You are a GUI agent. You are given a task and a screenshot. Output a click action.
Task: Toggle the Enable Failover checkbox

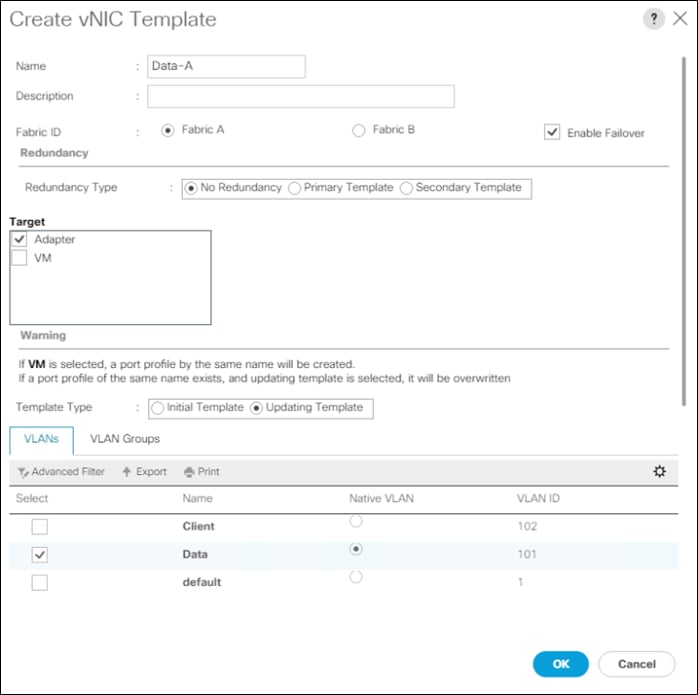click(x=552, y=132)
